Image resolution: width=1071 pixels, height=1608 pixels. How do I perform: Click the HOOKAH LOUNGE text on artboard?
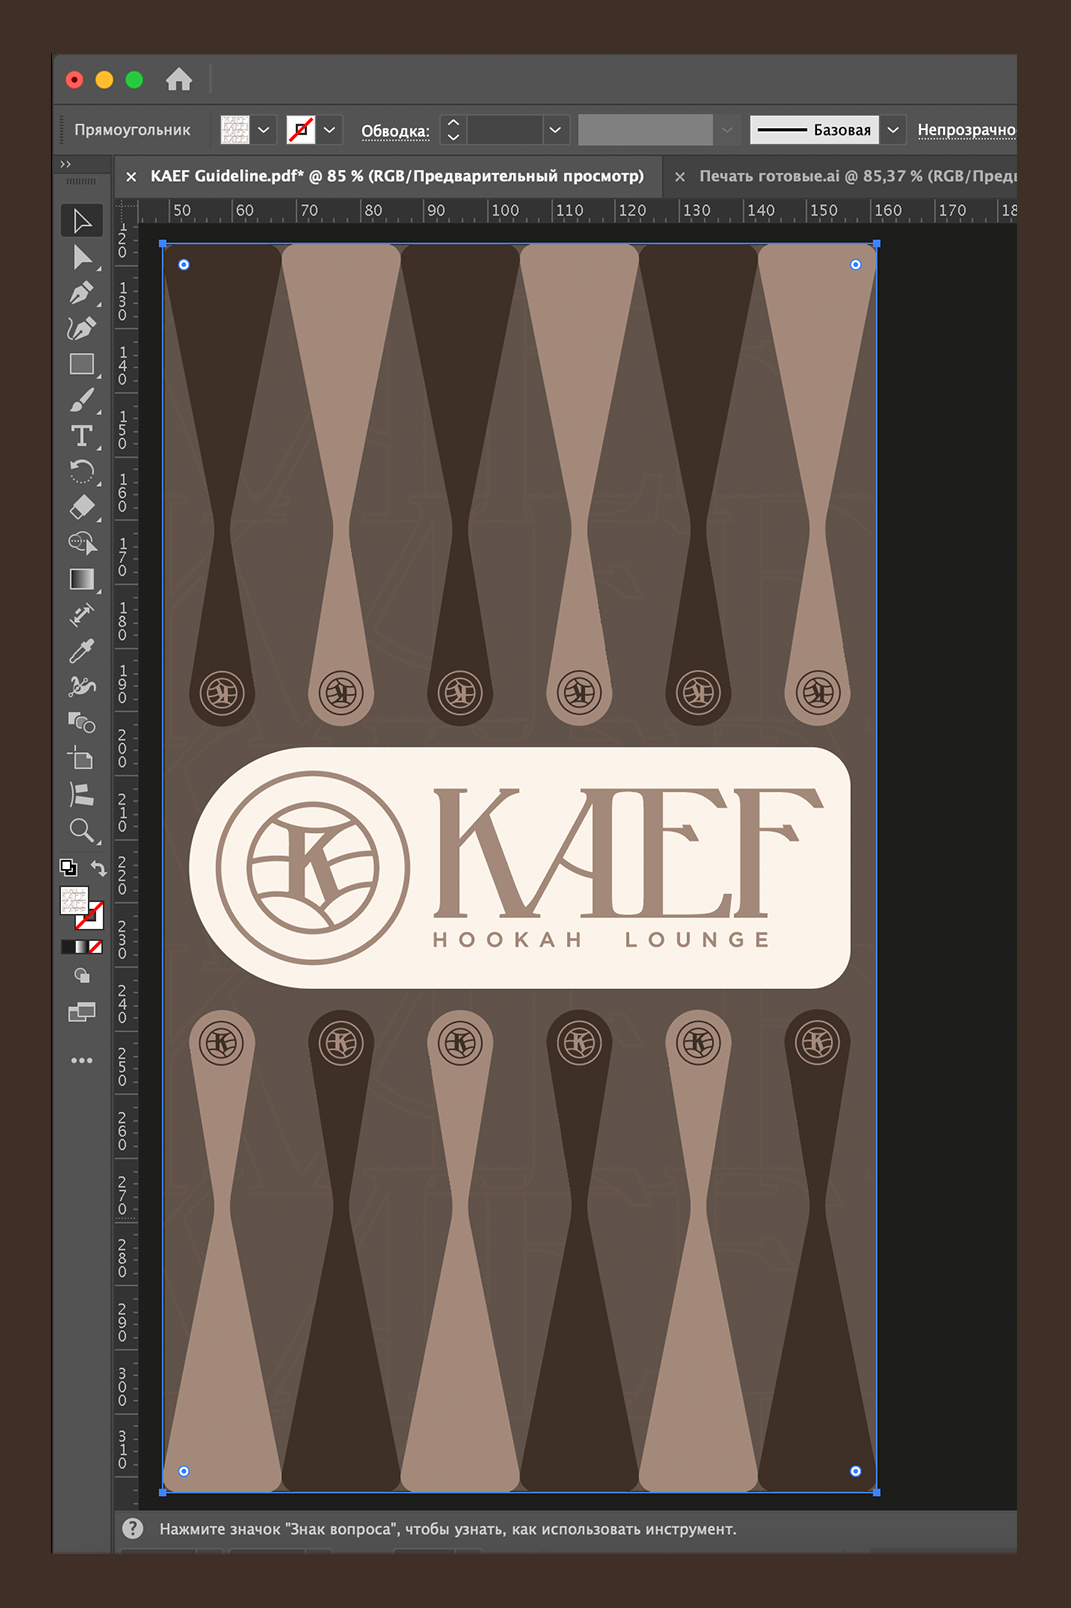[601, 940]
